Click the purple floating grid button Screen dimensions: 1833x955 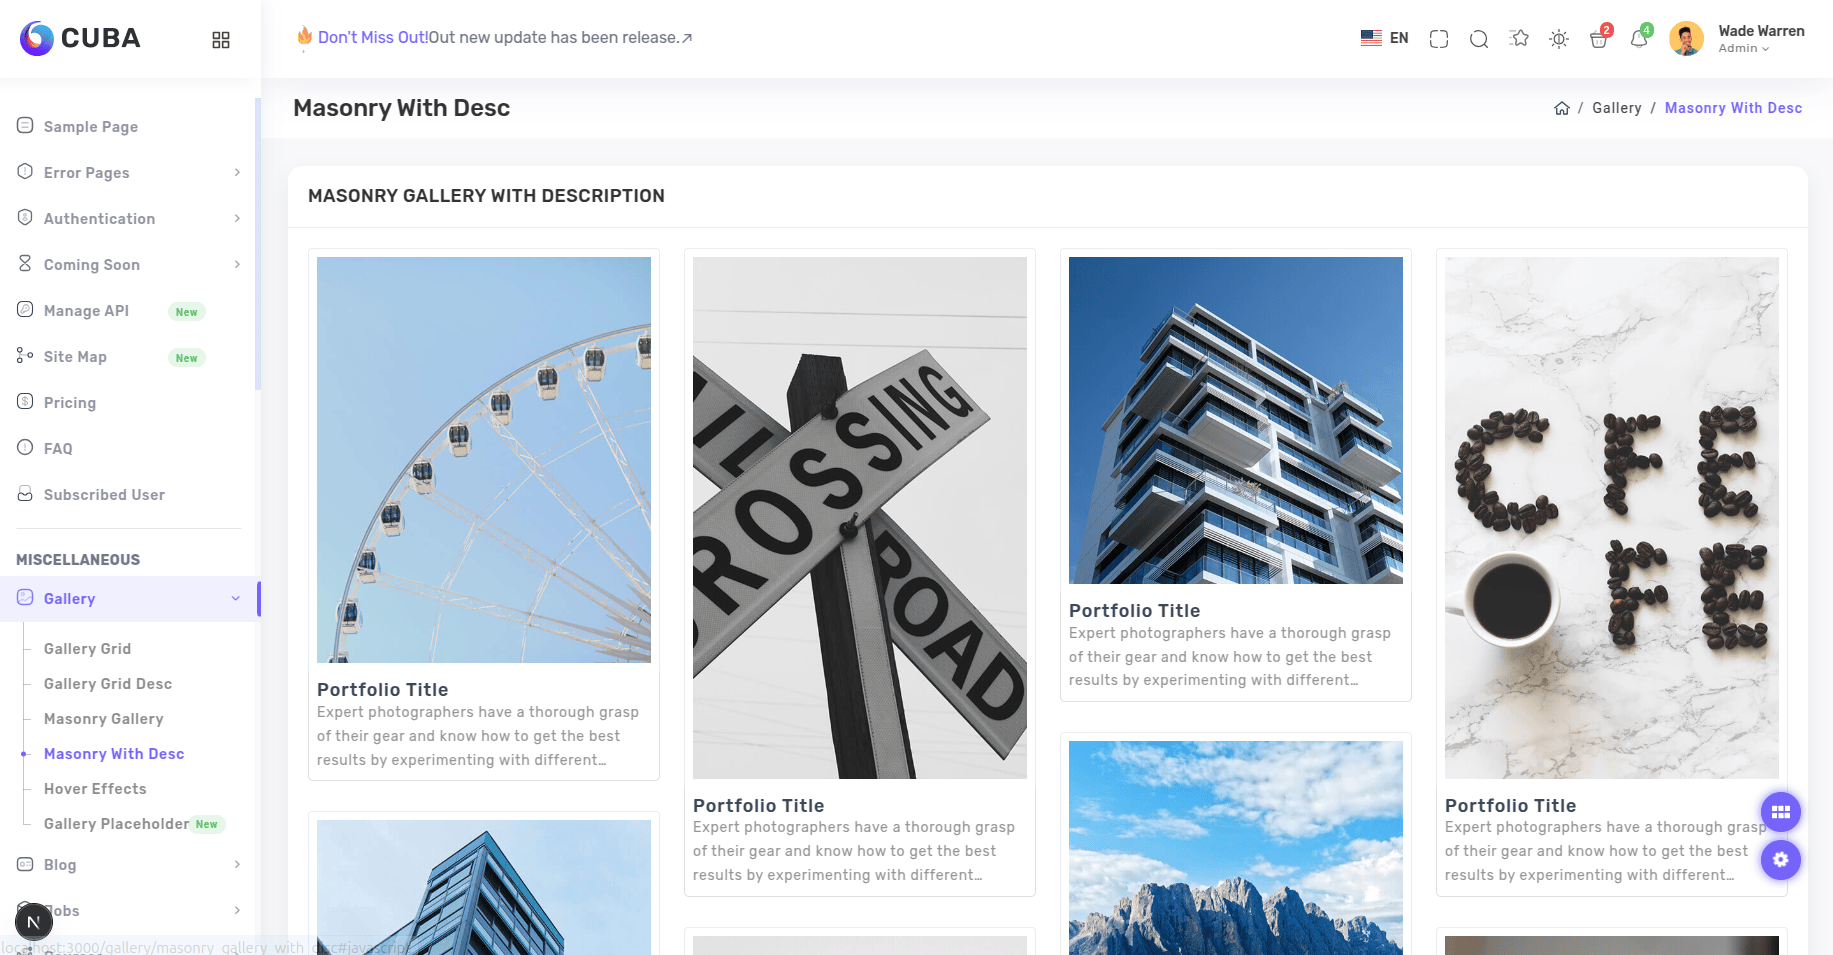click(1781, 812)
